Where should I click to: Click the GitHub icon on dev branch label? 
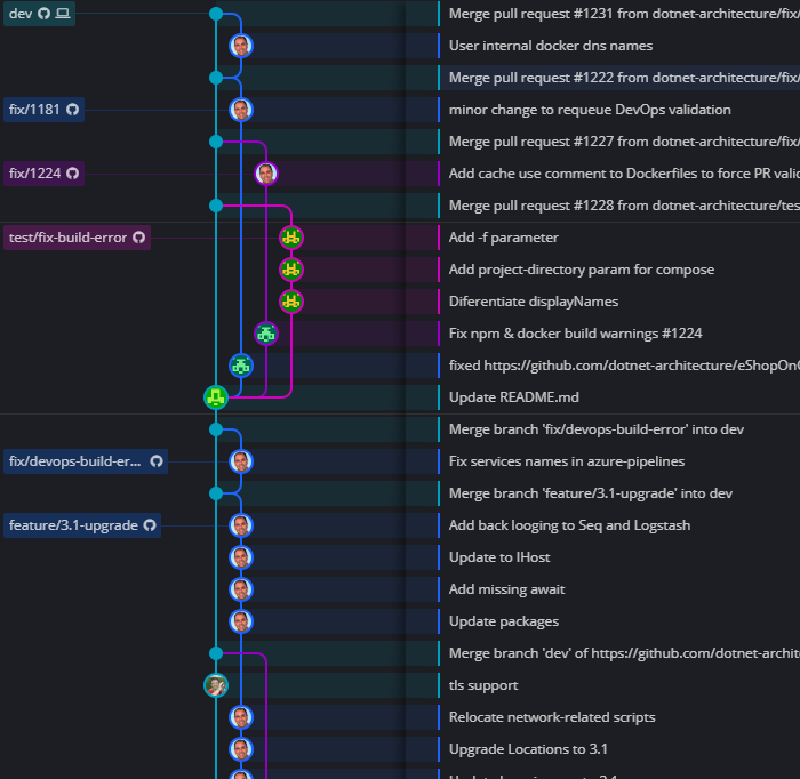click(44, 14)
